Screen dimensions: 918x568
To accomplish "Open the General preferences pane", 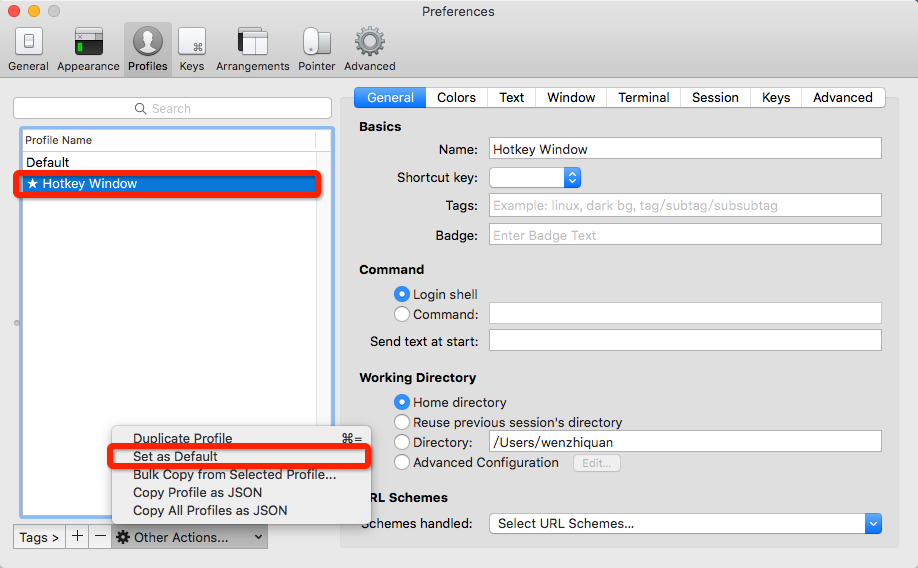I will [x=28, y=49].
